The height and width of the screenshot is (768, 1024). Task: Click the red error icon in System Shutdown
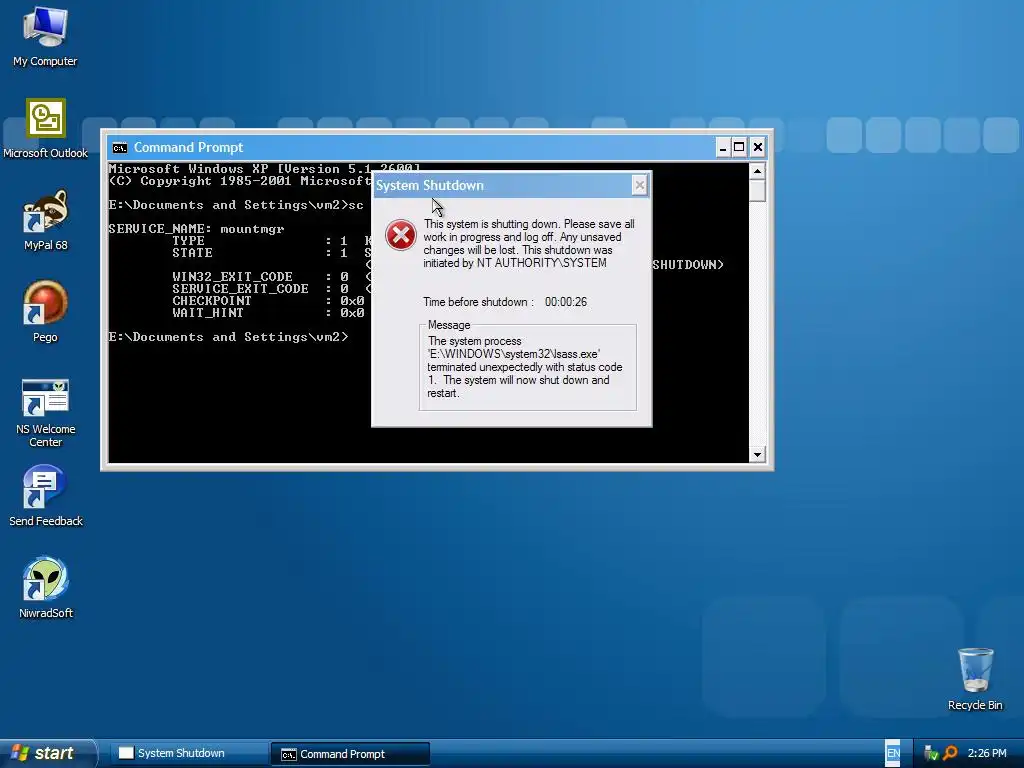(x=400, y=235)
